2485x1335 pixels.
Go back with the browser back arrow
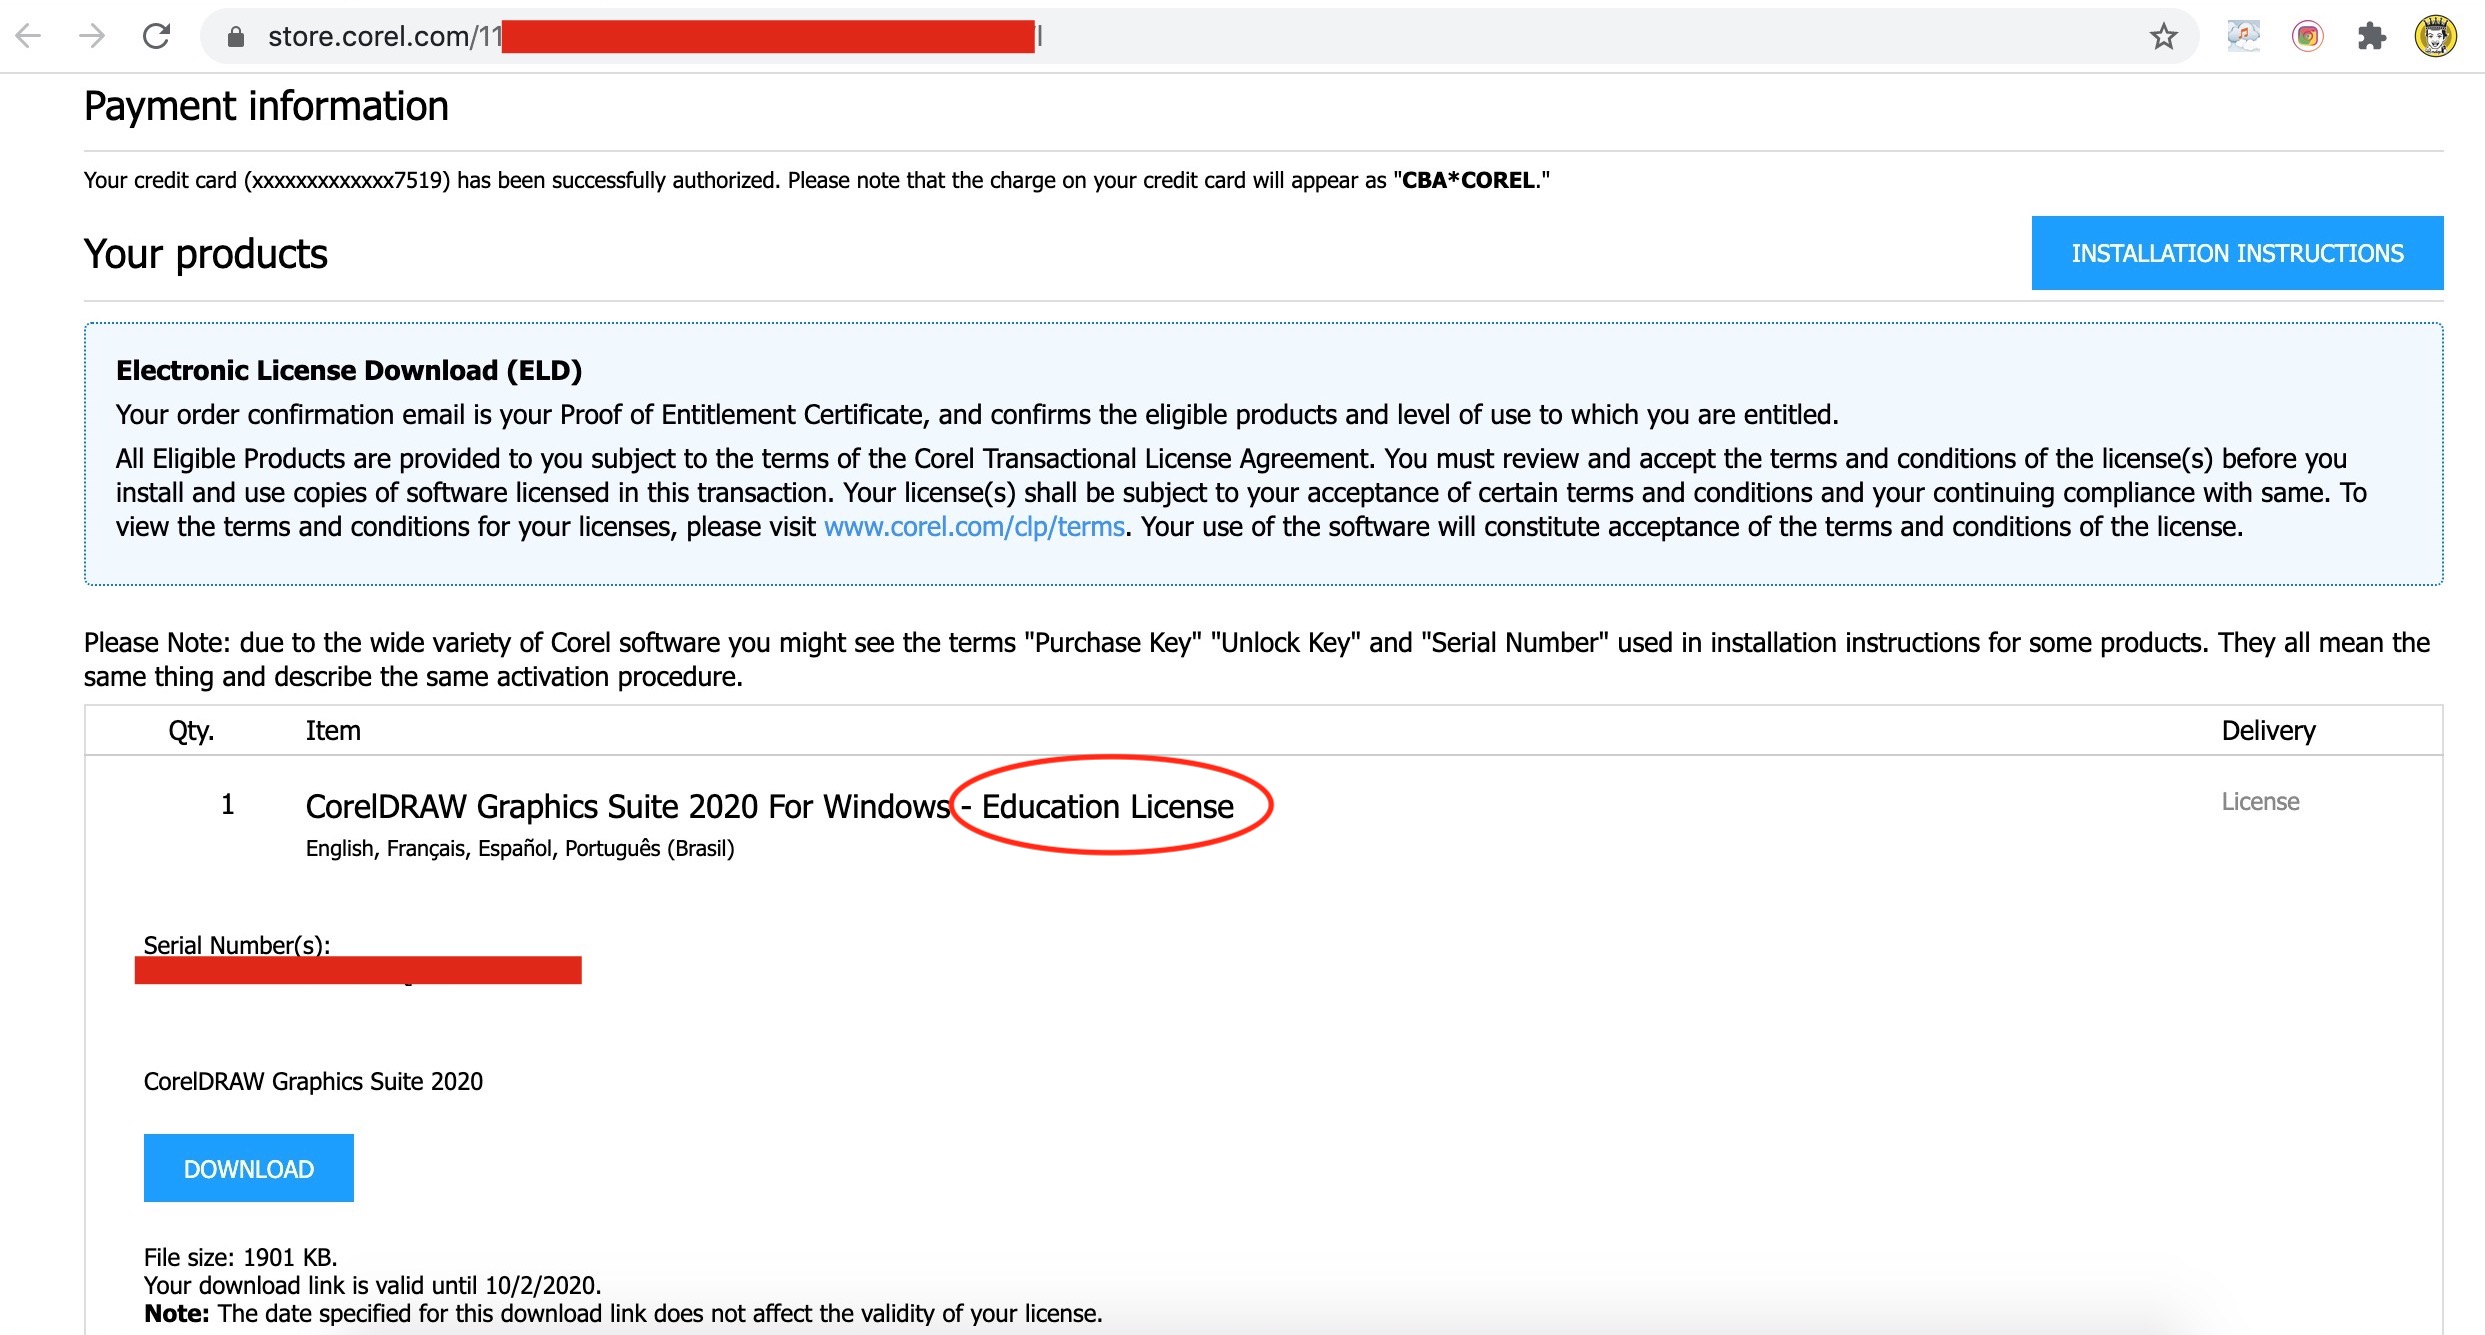[x=28, y=37]
